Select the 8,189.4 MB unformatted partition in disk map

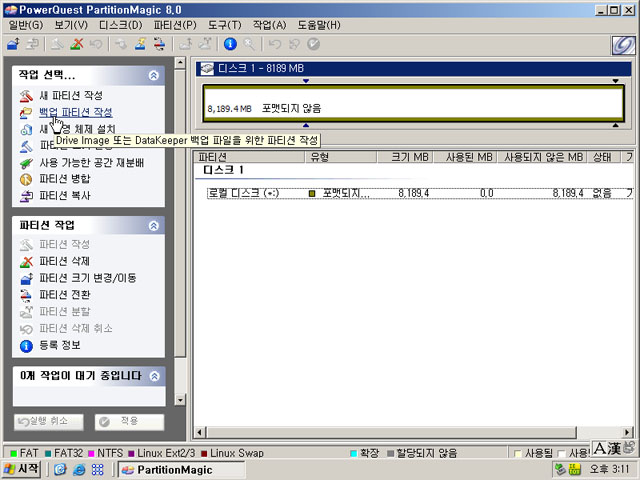click(x=413, y=103)
